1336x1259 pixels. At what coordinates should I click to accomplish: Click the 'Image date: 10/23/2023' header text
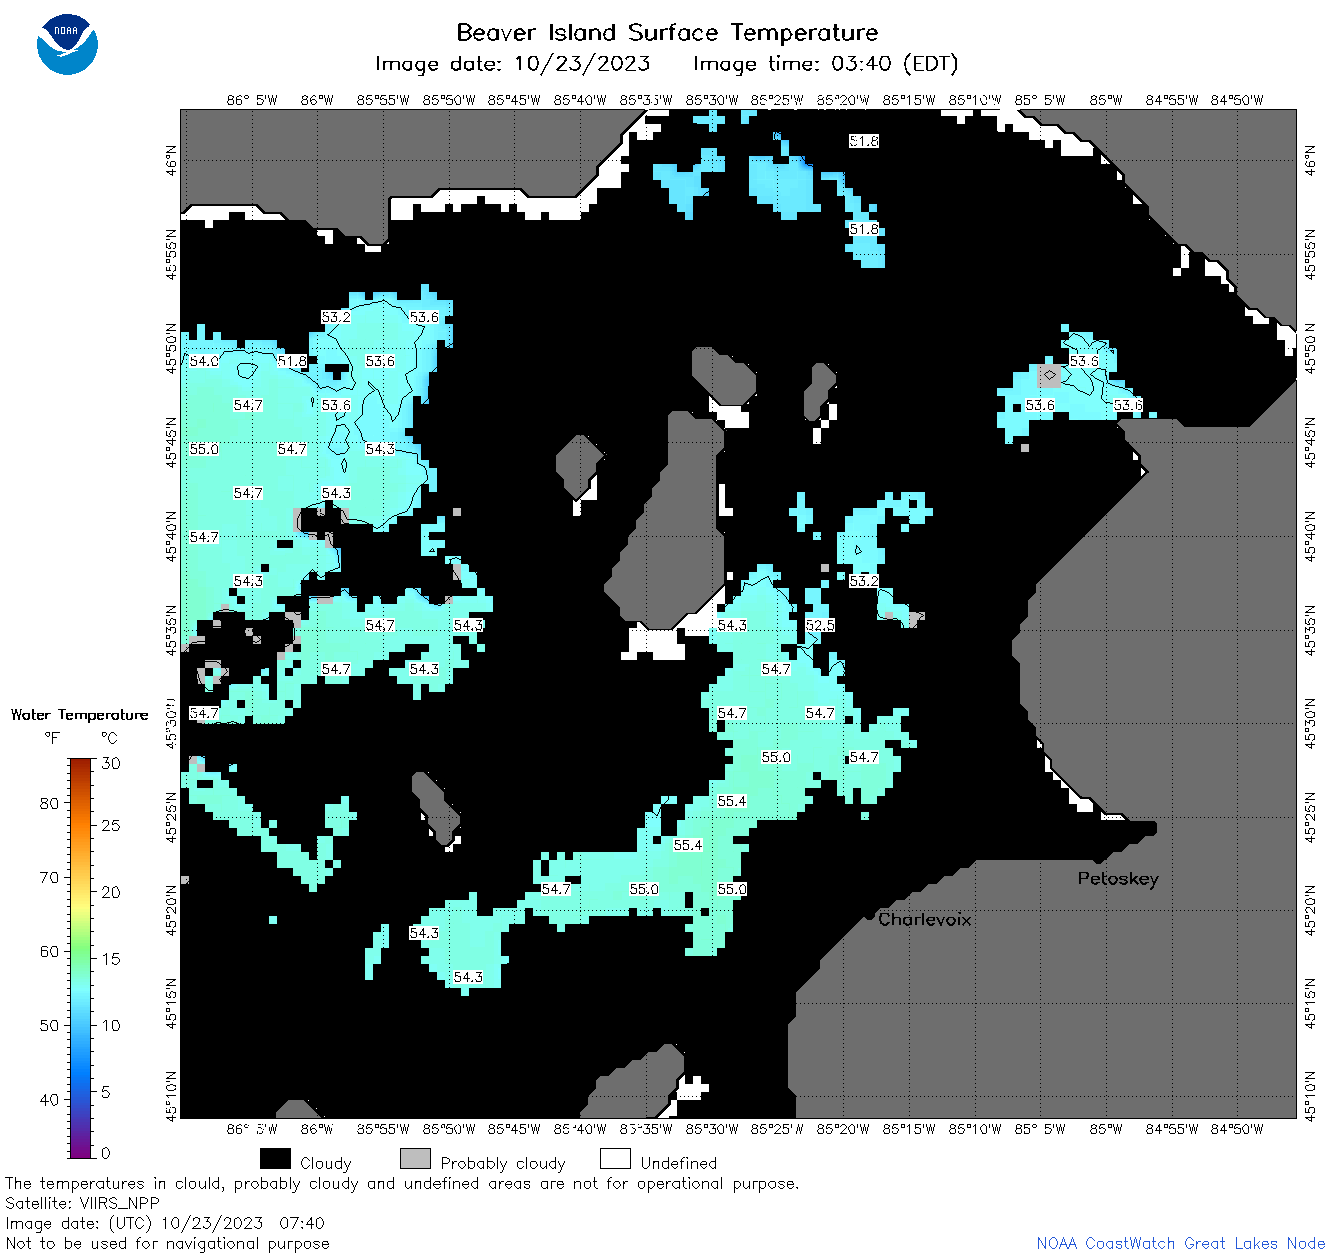point(512,64)
